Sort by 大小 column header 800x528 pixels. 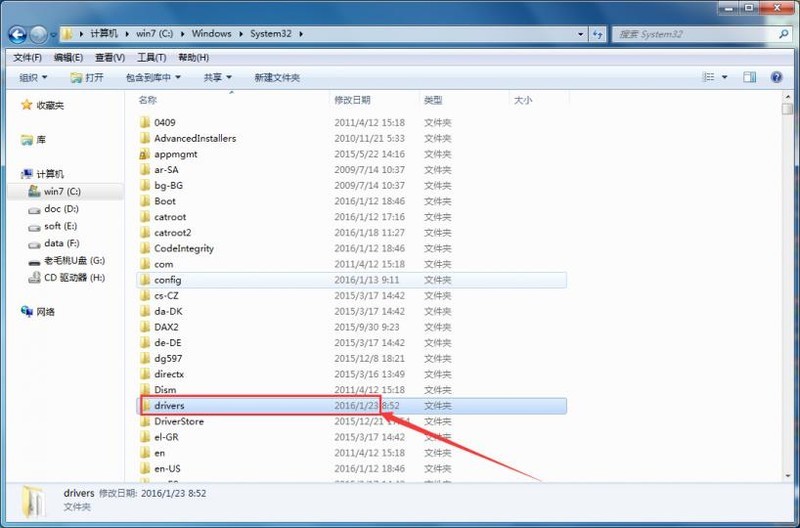click(x=523, y=100)
